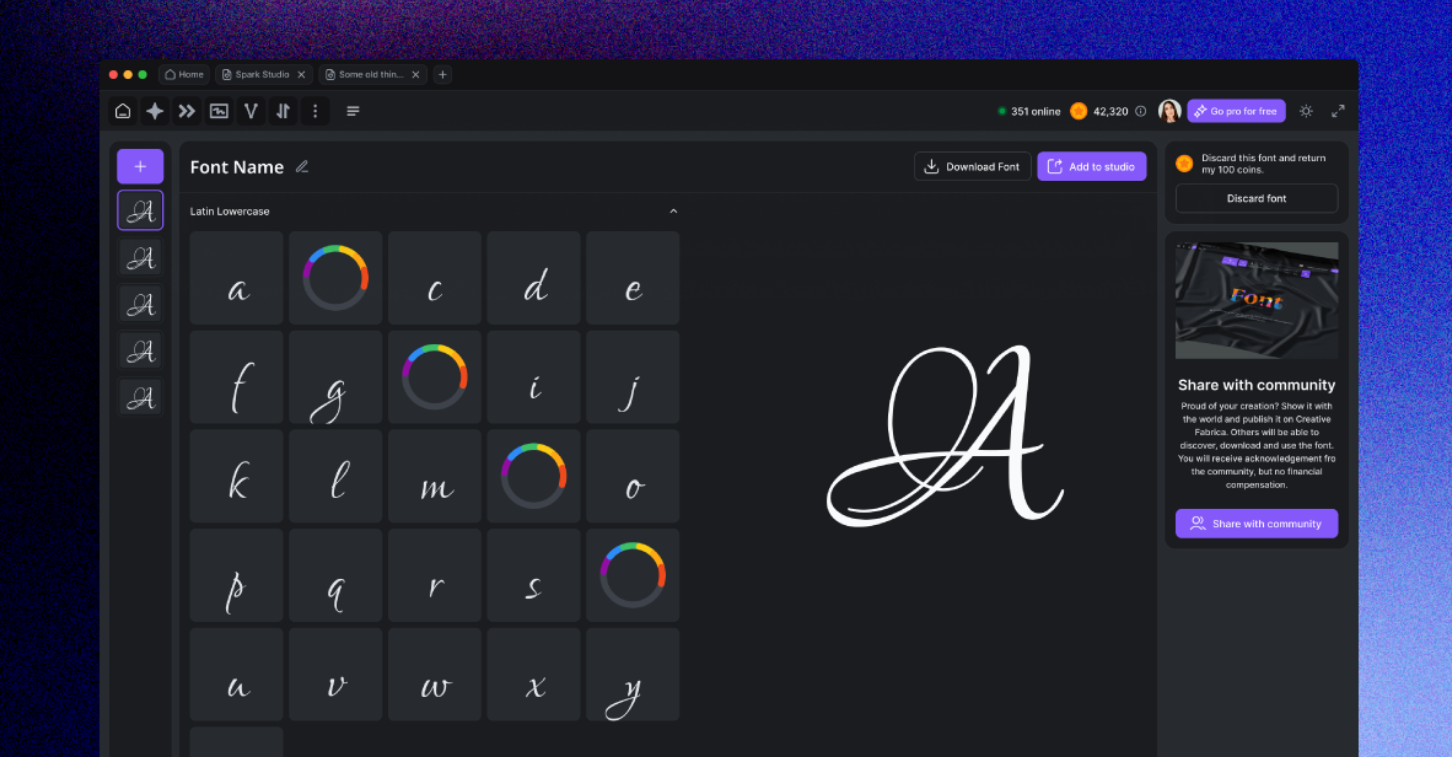Click the Discard font button

click(x=1257, y=198)
